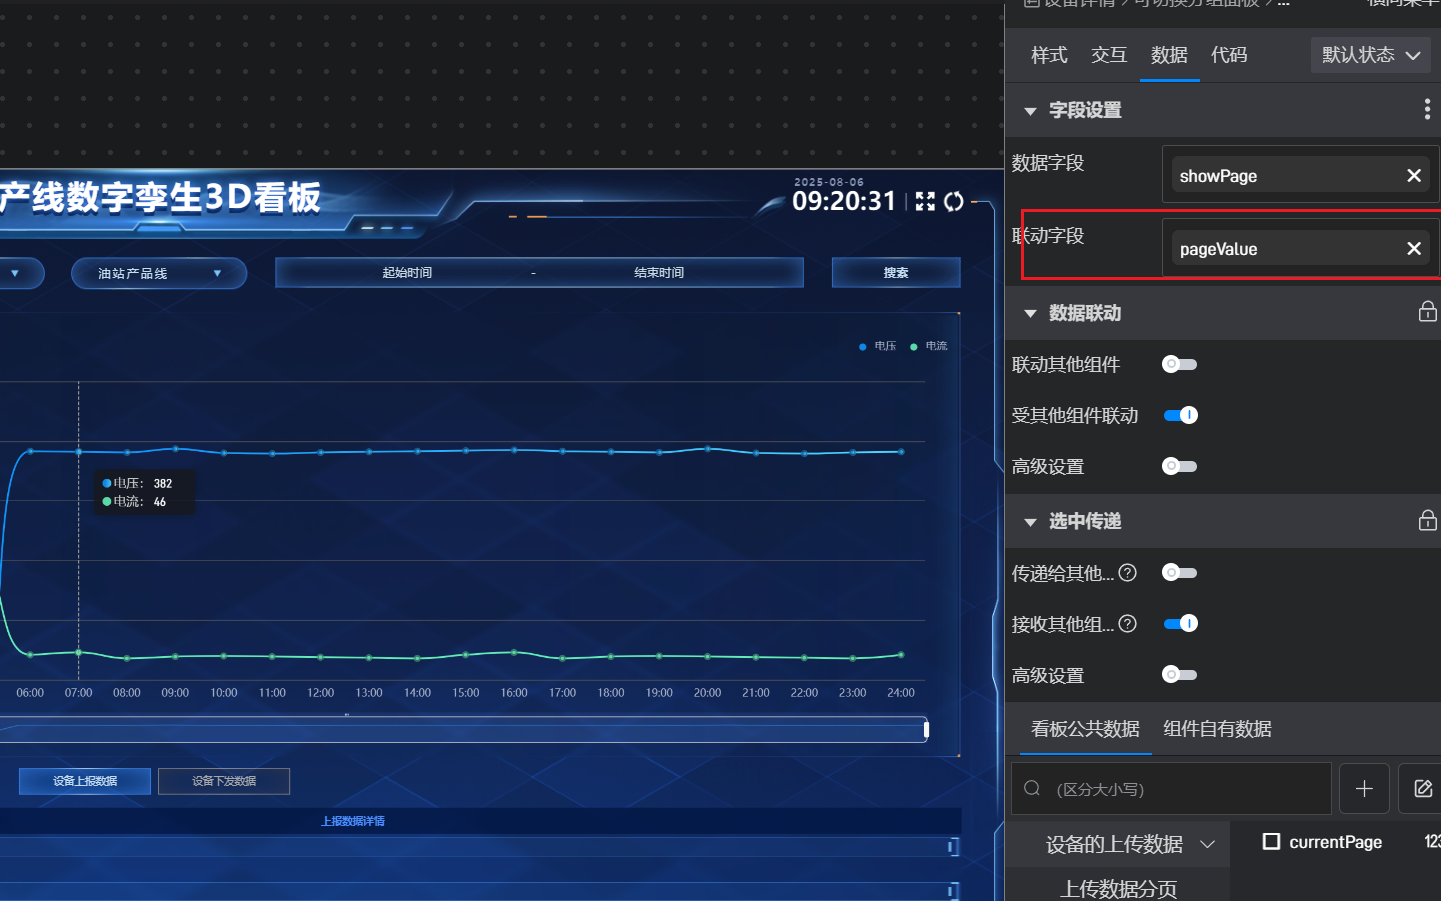Collapse the 字段设置 section
Screen dimensions: 1441x901
[x=1030, y=111]
